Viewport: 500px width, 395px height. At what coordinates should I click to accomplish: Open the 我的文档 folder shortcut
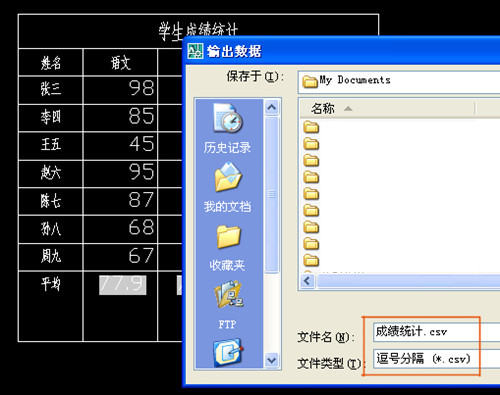[227, 187]
